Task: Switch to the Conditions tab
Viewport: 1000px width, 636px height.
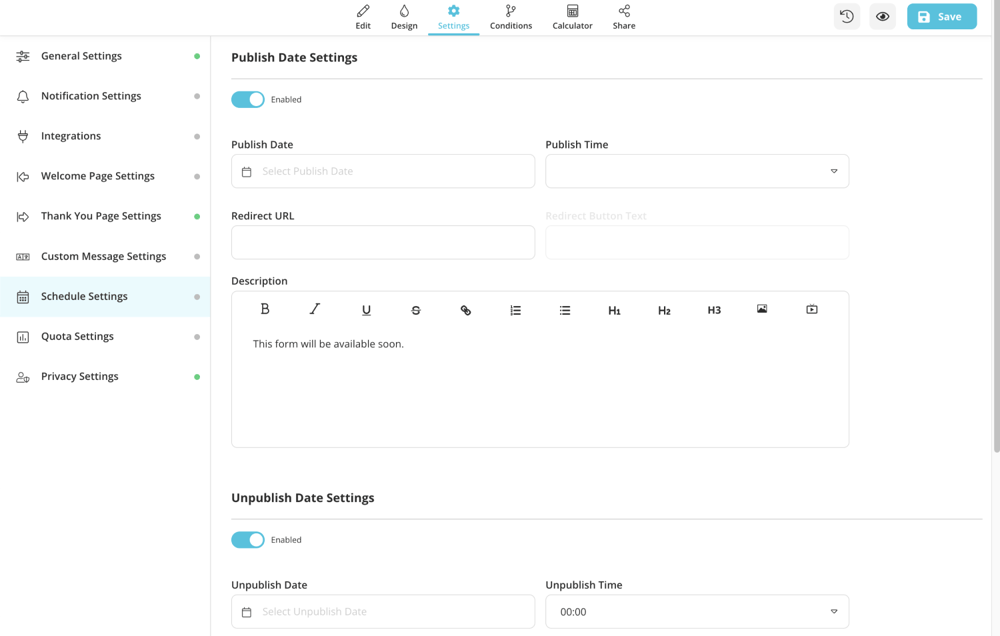Action: click(511, 17)
